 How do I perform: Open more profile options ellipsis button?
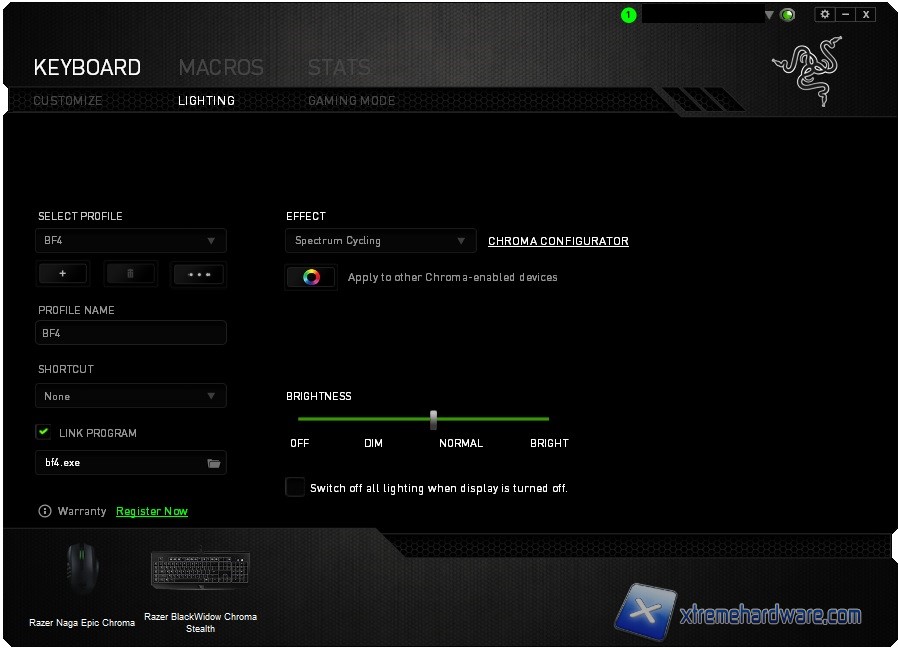199,274
